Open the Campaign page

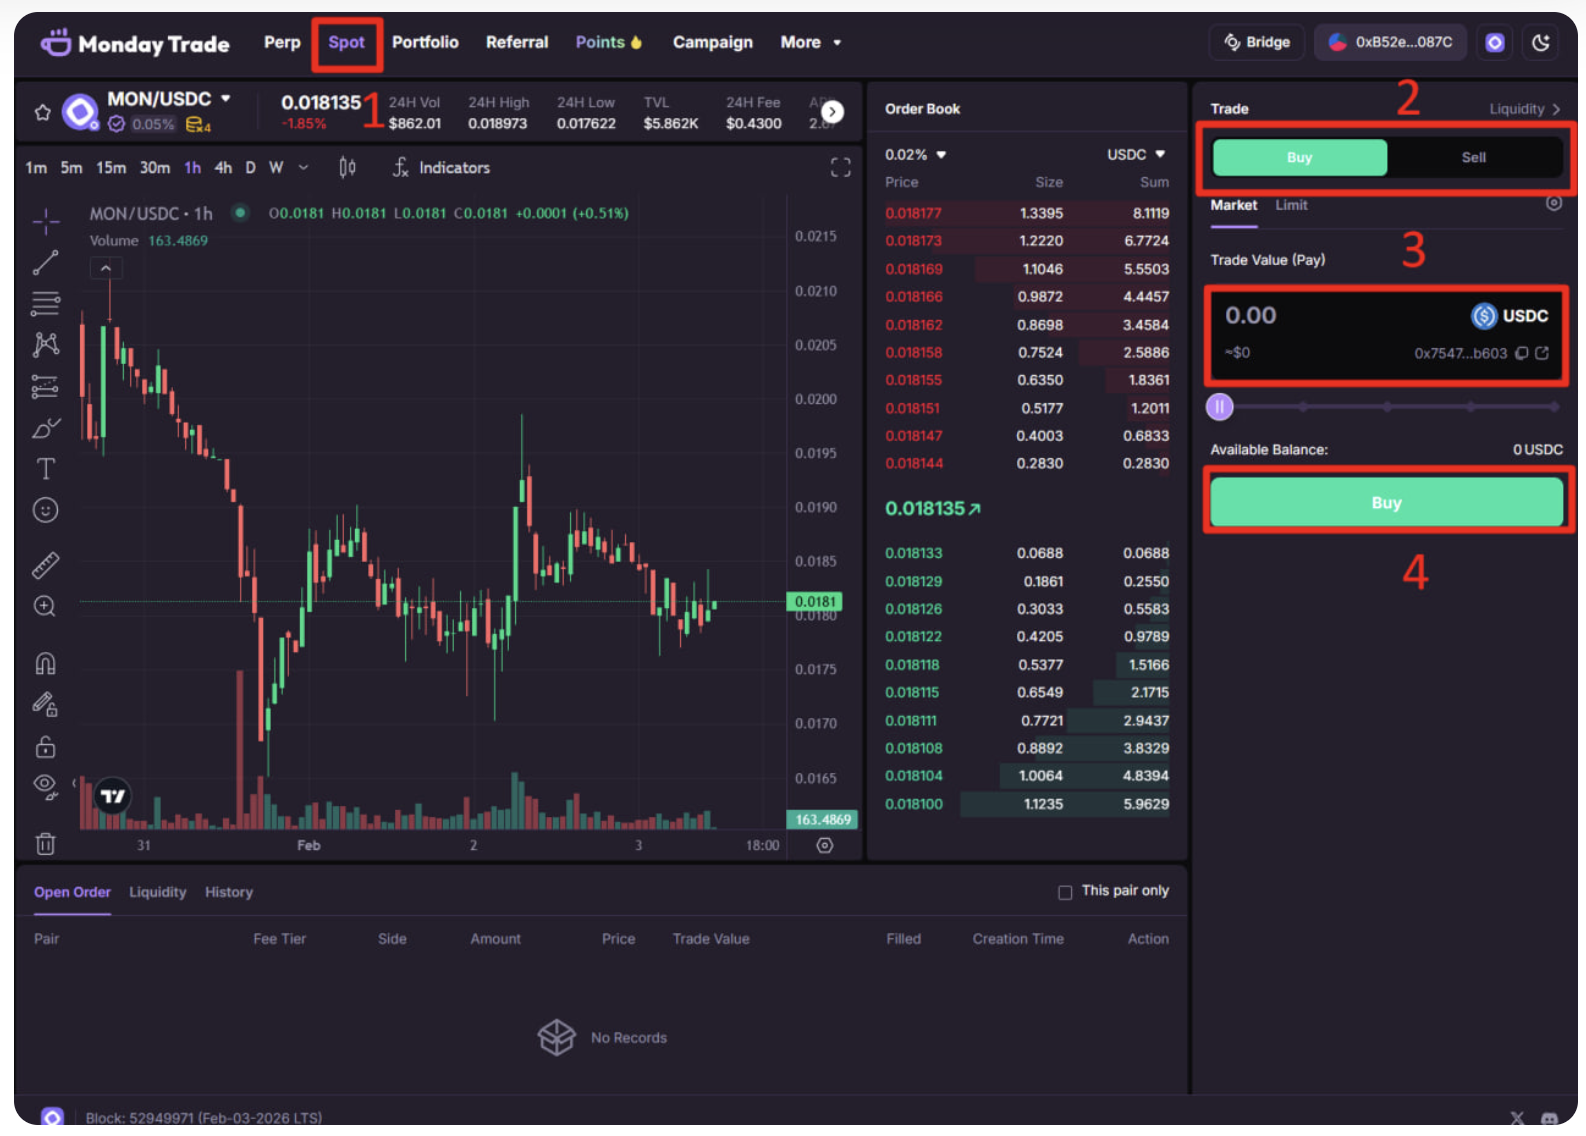click(712, 42)
